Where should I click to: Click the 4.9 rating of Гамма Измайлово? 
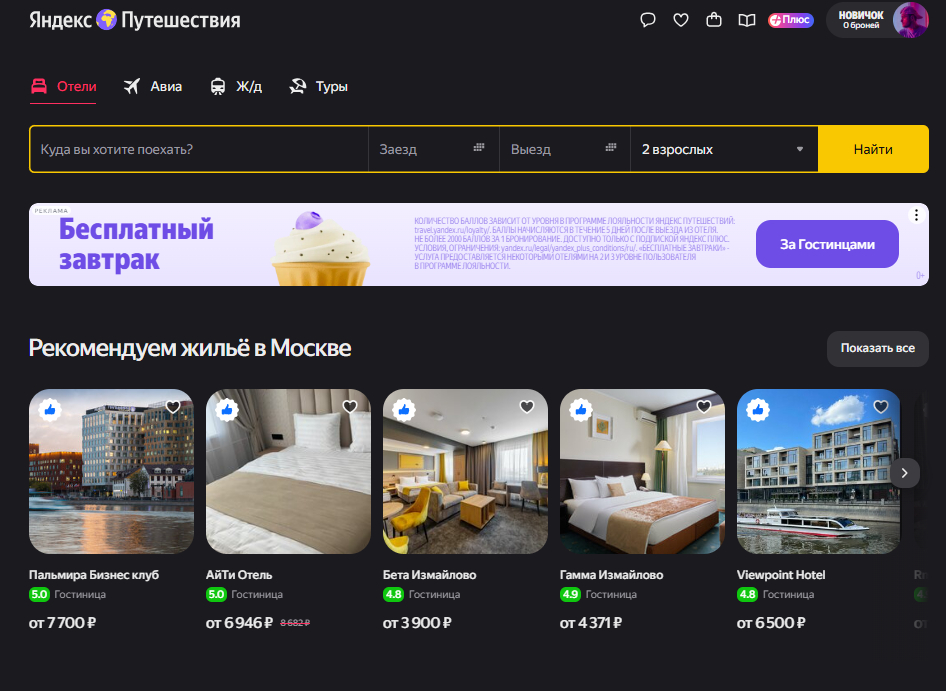point(570,594)
